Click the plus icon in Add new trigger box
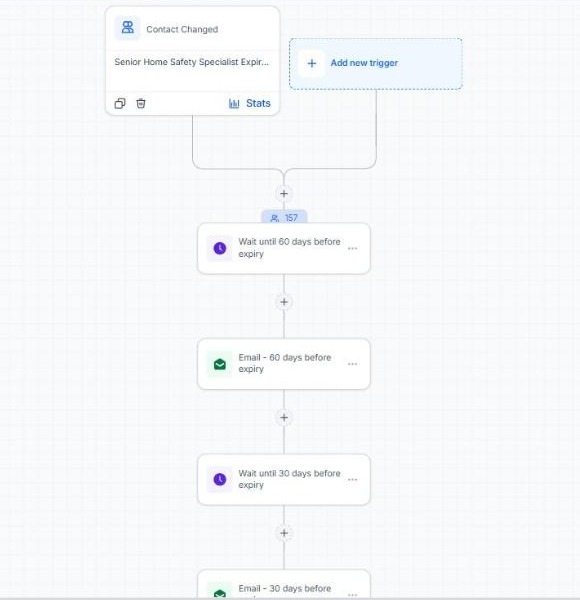The width and height of the screenshot is (580, 600). (312, 63)
